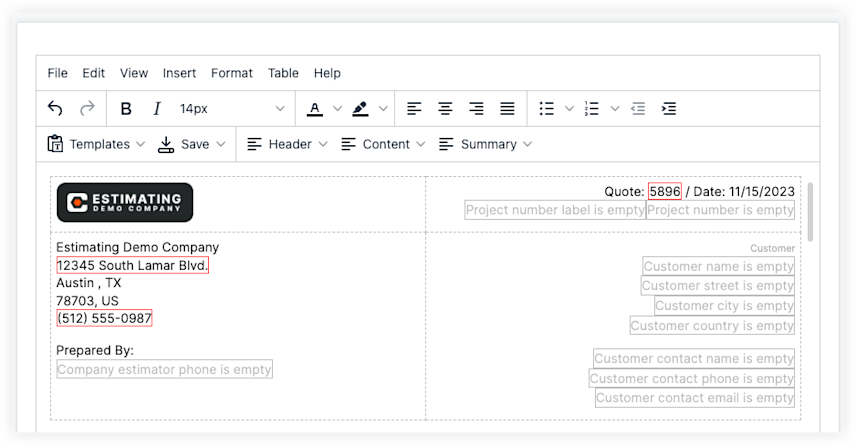The image size is (856, 446).
Task: Click the Customer contact email placeholder
Action: pos(695,398)
